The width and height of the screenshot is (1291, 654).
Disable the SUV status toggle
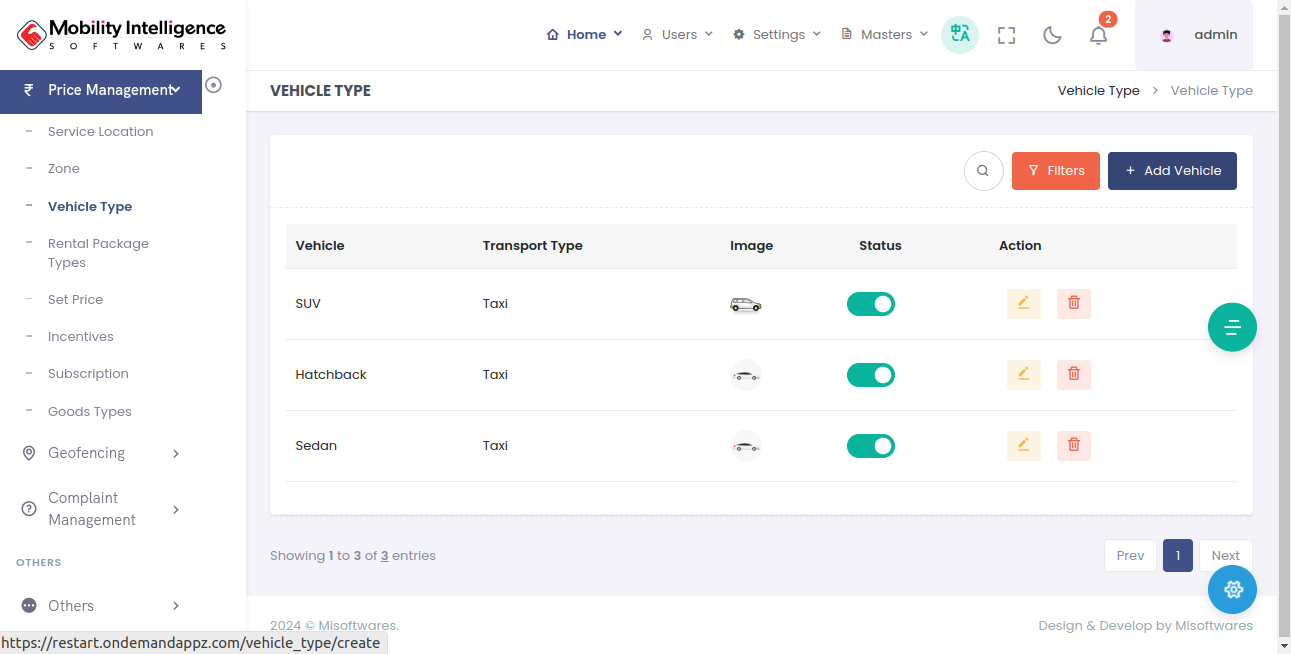[870, 304]
